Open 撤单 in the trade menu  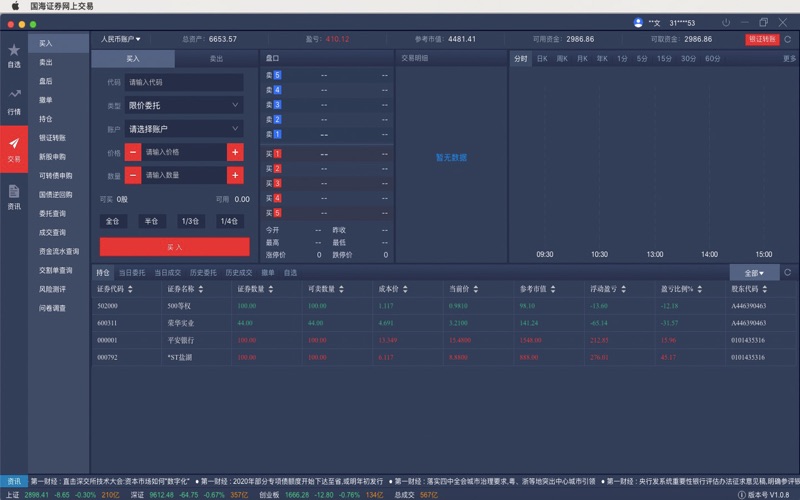coord(46,100)
